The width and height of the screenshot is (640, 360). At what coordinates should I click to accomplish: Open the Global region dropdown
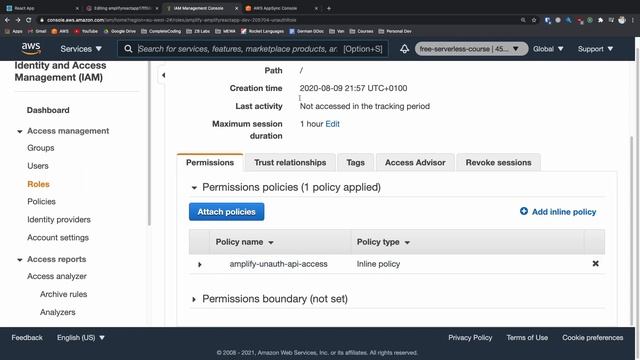[x=548, y=49]
